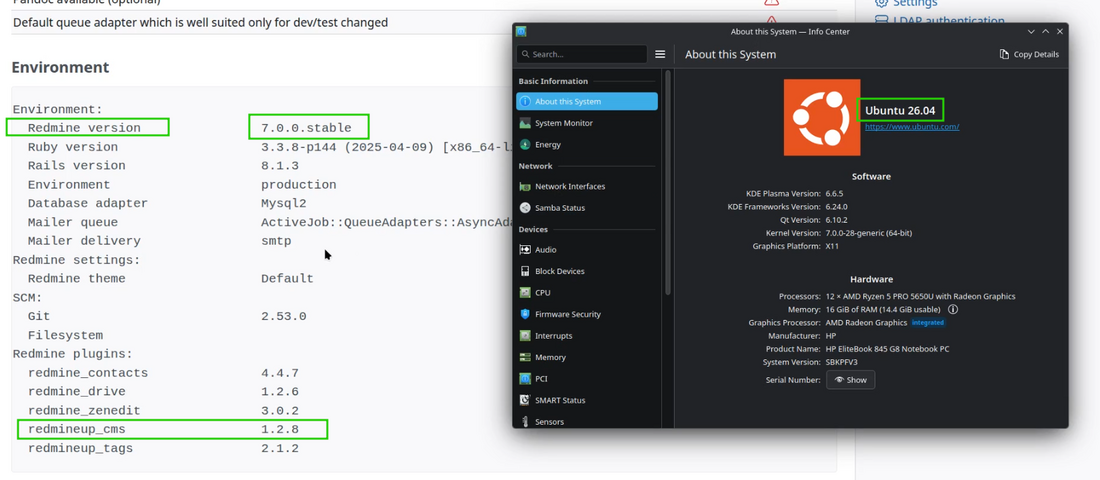The height and width of the screenshot is (480, 1100).
Task: Click the 'Mysql2' database adapter value
Action: tap(284, 204)
